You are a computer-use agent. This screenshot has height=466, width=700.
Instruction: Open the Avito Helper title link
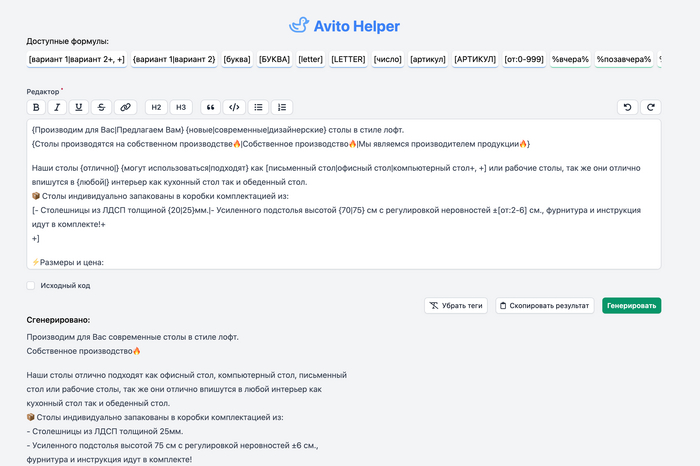(357, 26)
